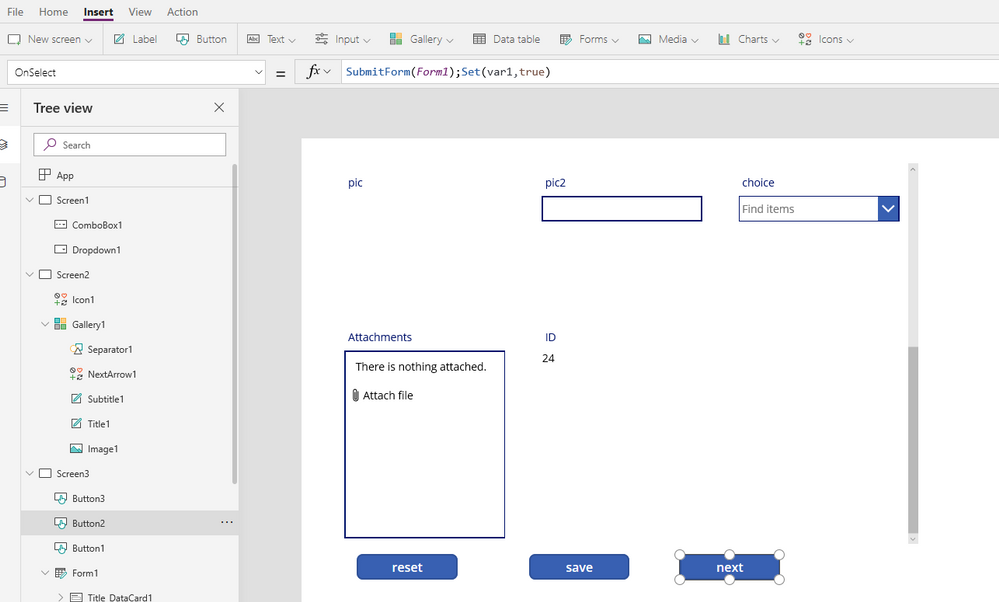Open the Text controls dropdown

pyautogui.click(x=271, y=39)
